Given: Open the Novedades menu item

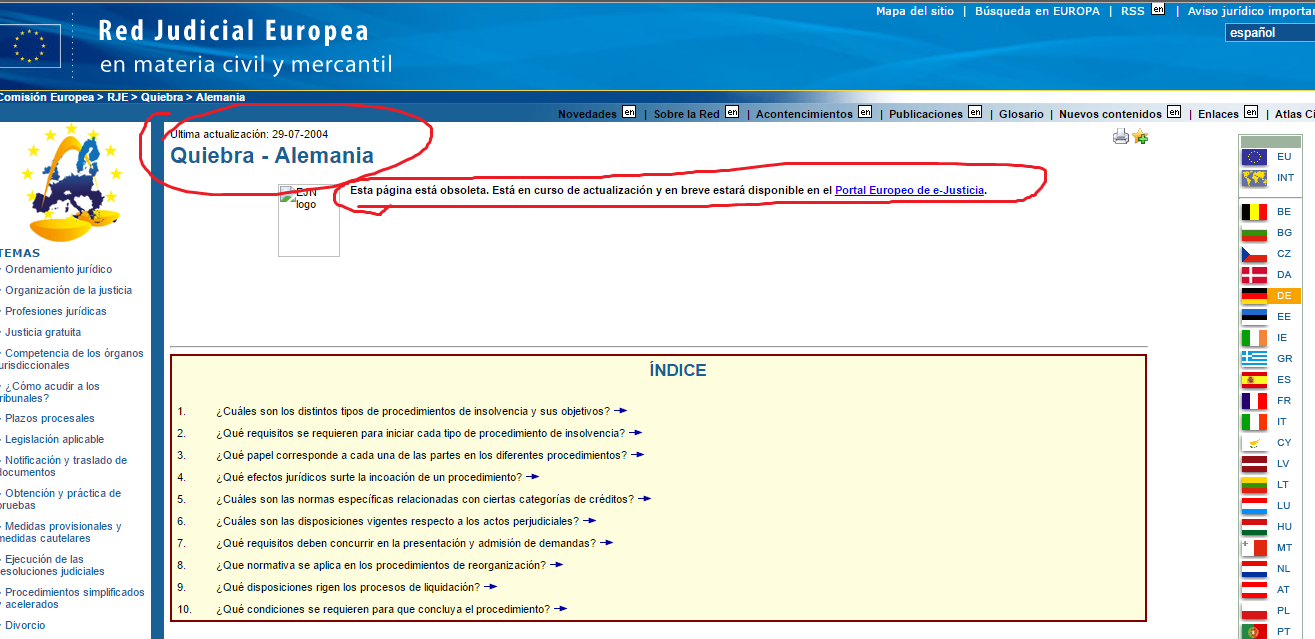Looking at the screenshot, I should [x=587, y=114].
